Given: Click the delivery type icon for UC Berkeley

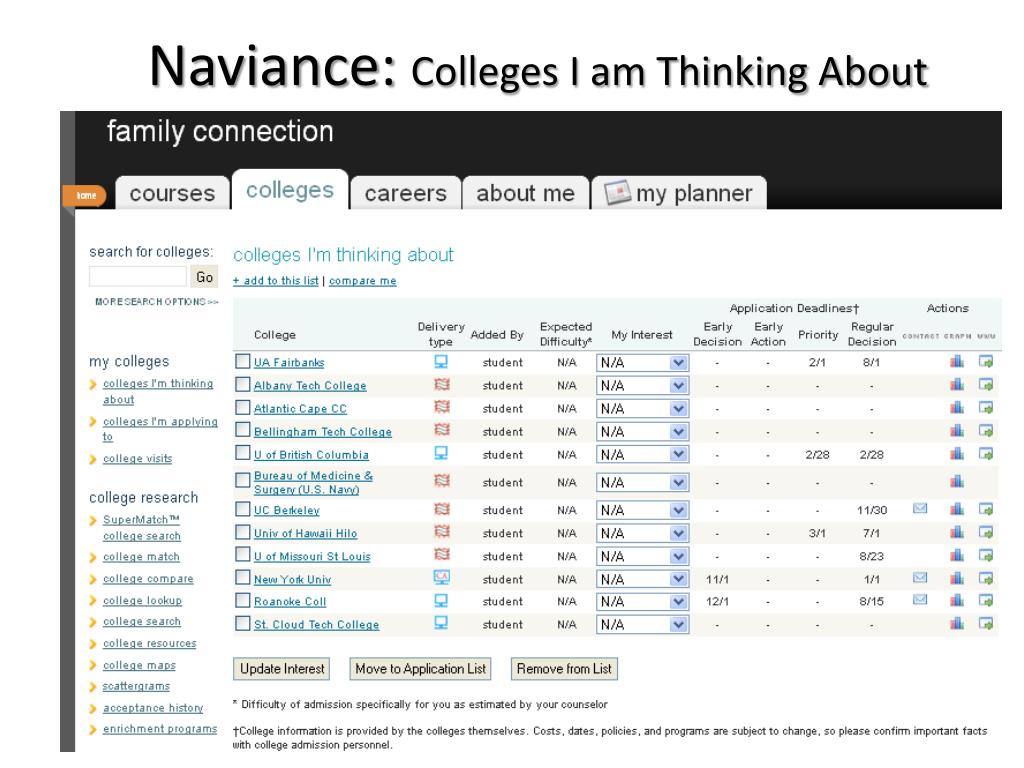Looking at the screenshot, I should 442,509.
